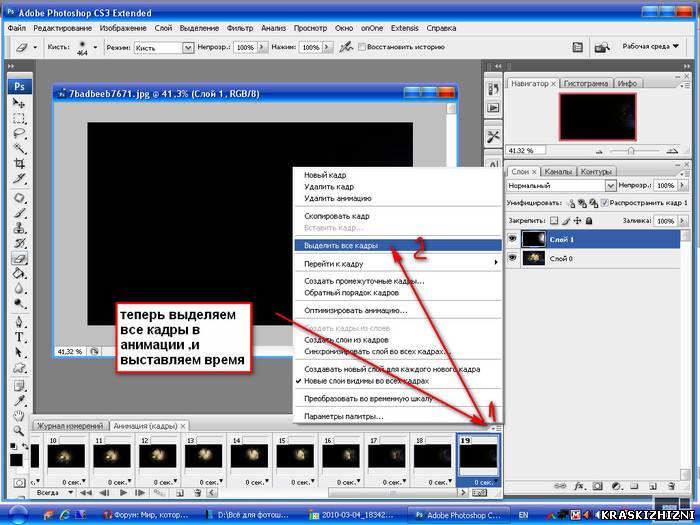
Task: Delete selected animation frame trash icon
Action: 198,493
